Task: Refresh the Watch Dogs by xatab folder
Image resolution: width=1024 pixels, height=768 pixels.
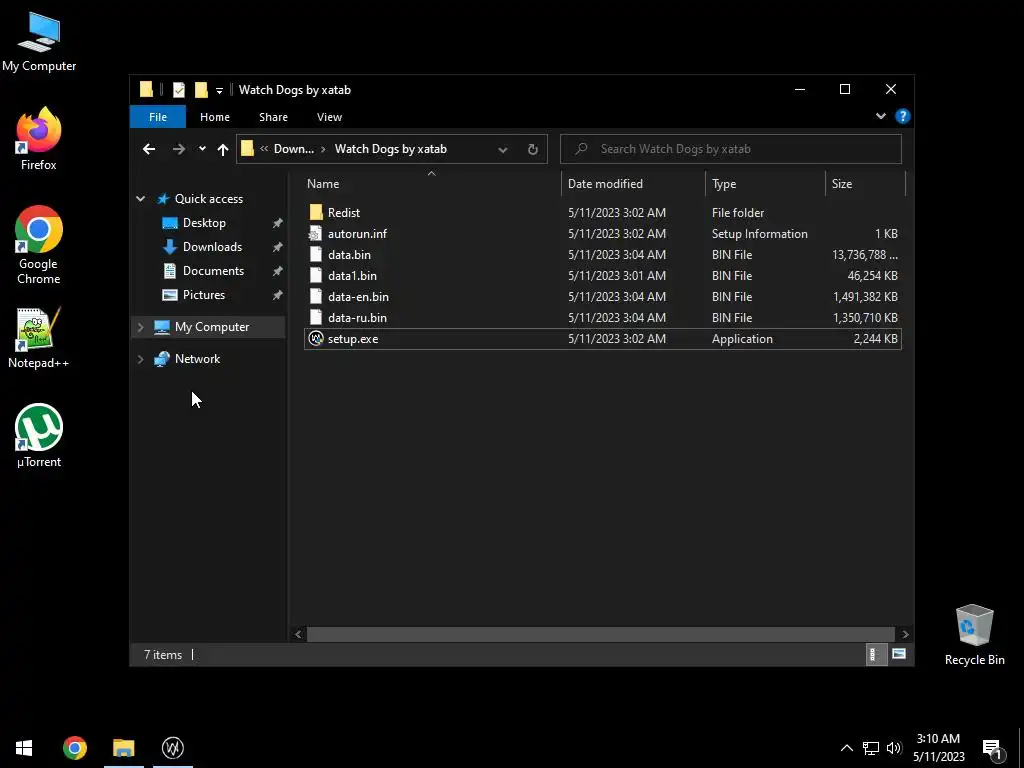Action: click(533, 150)
